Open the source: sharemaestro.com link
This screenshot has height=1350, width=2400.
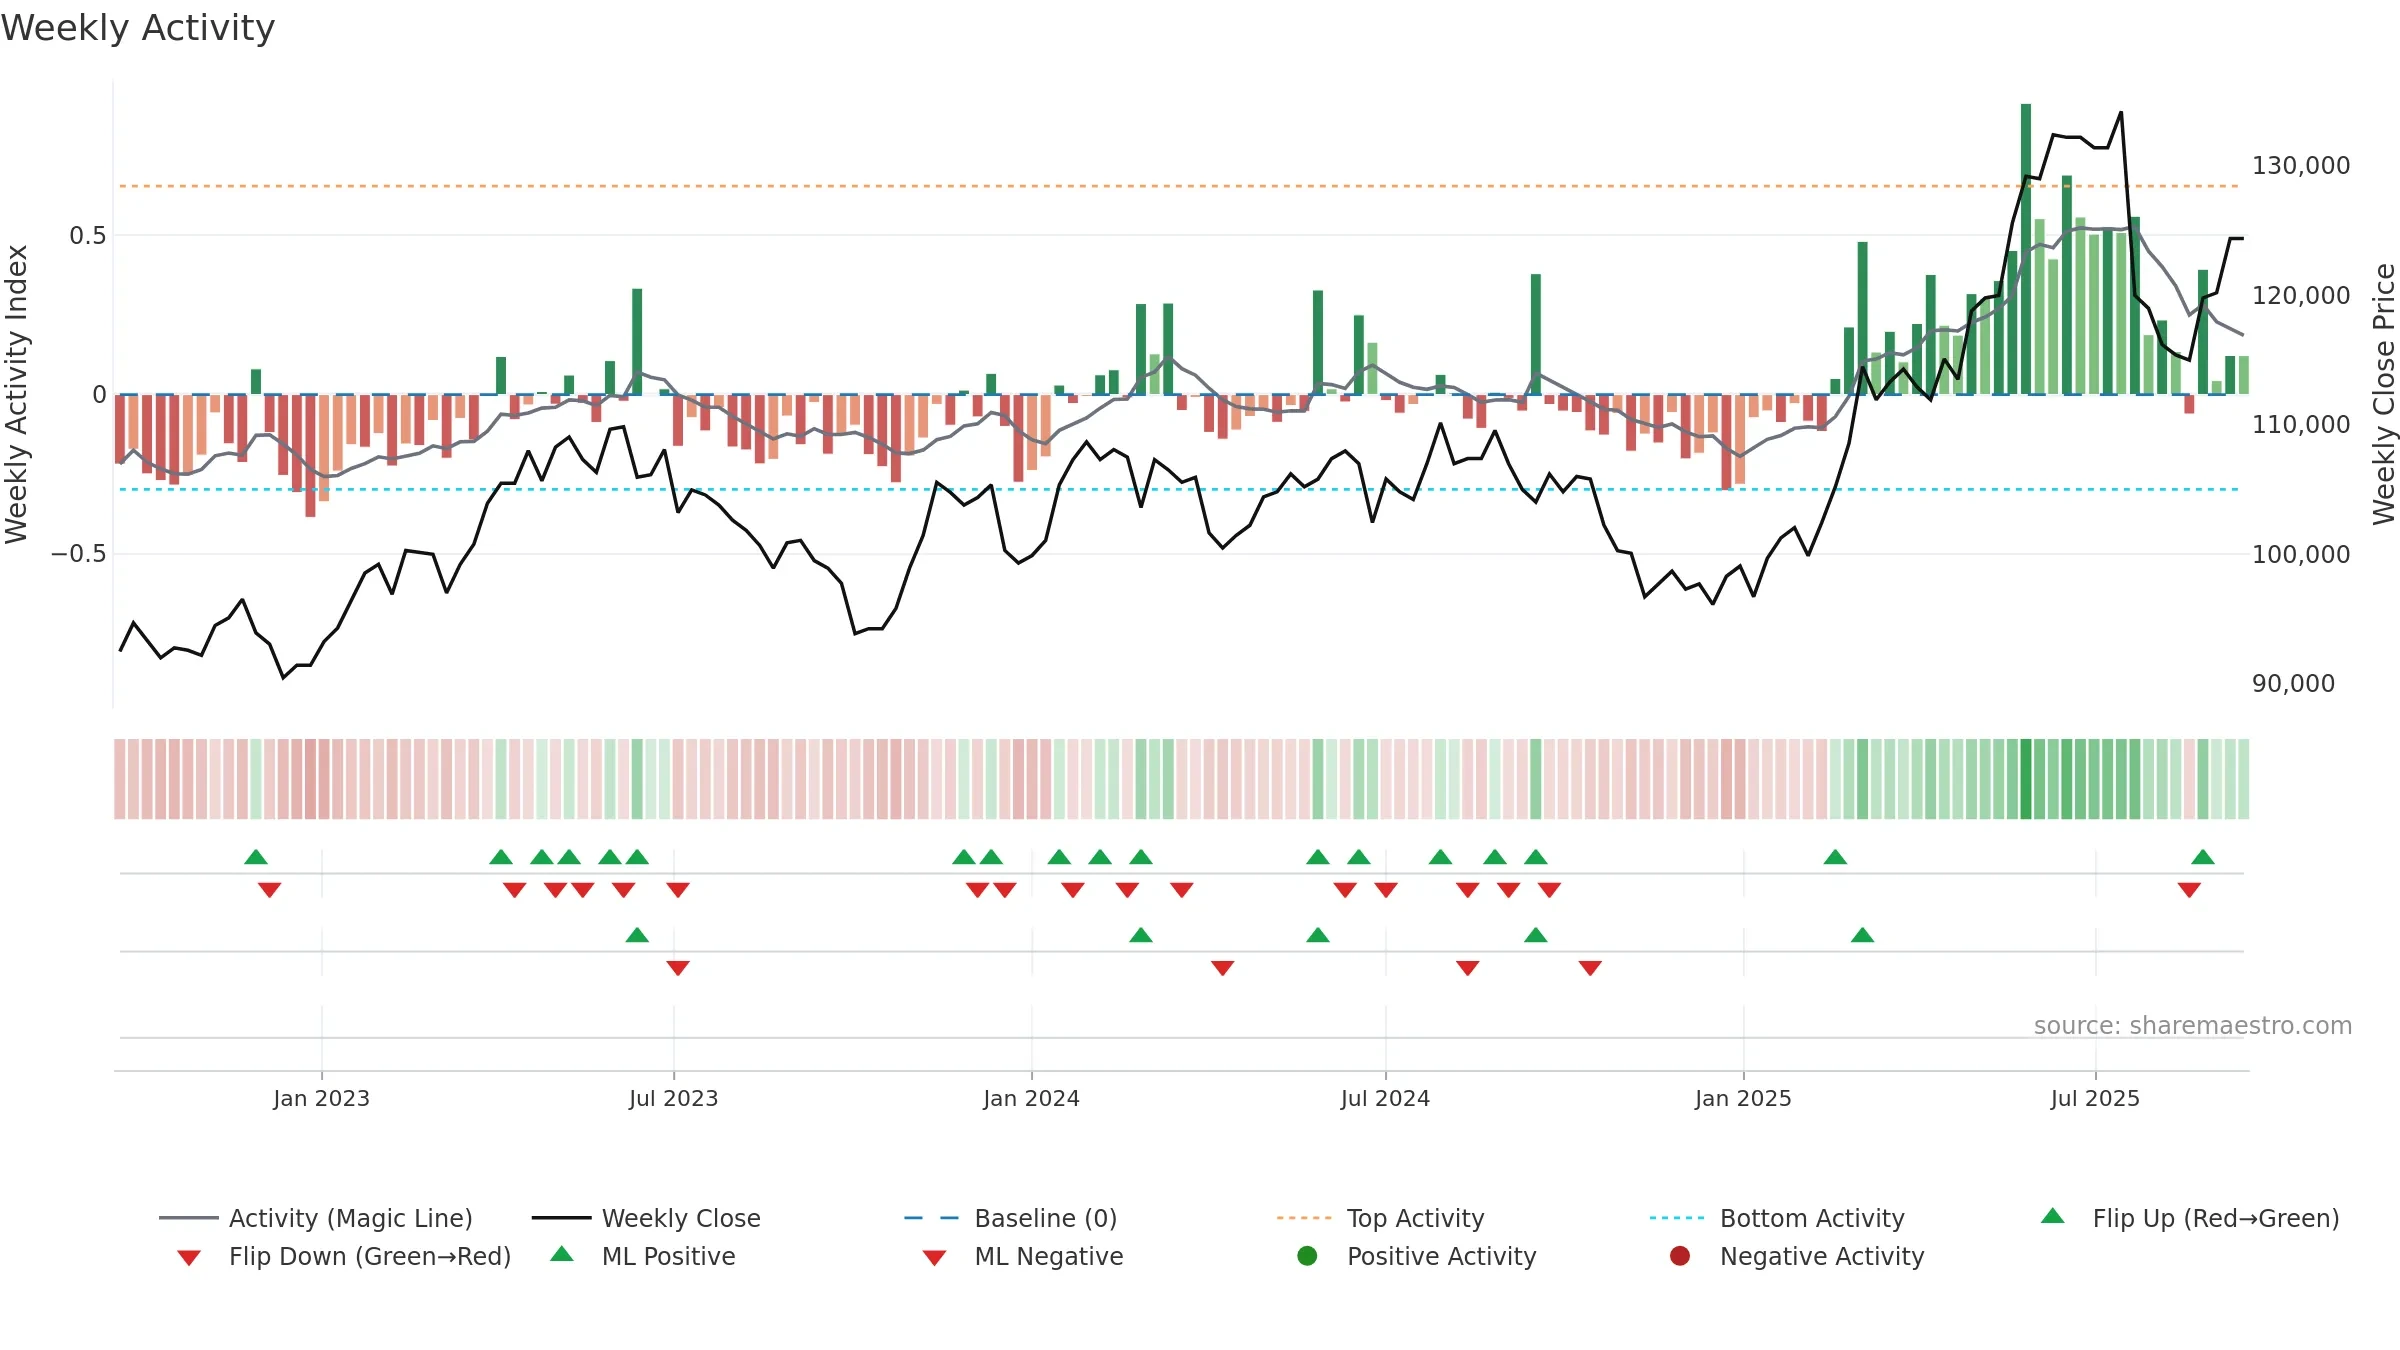(2192, 1026)
